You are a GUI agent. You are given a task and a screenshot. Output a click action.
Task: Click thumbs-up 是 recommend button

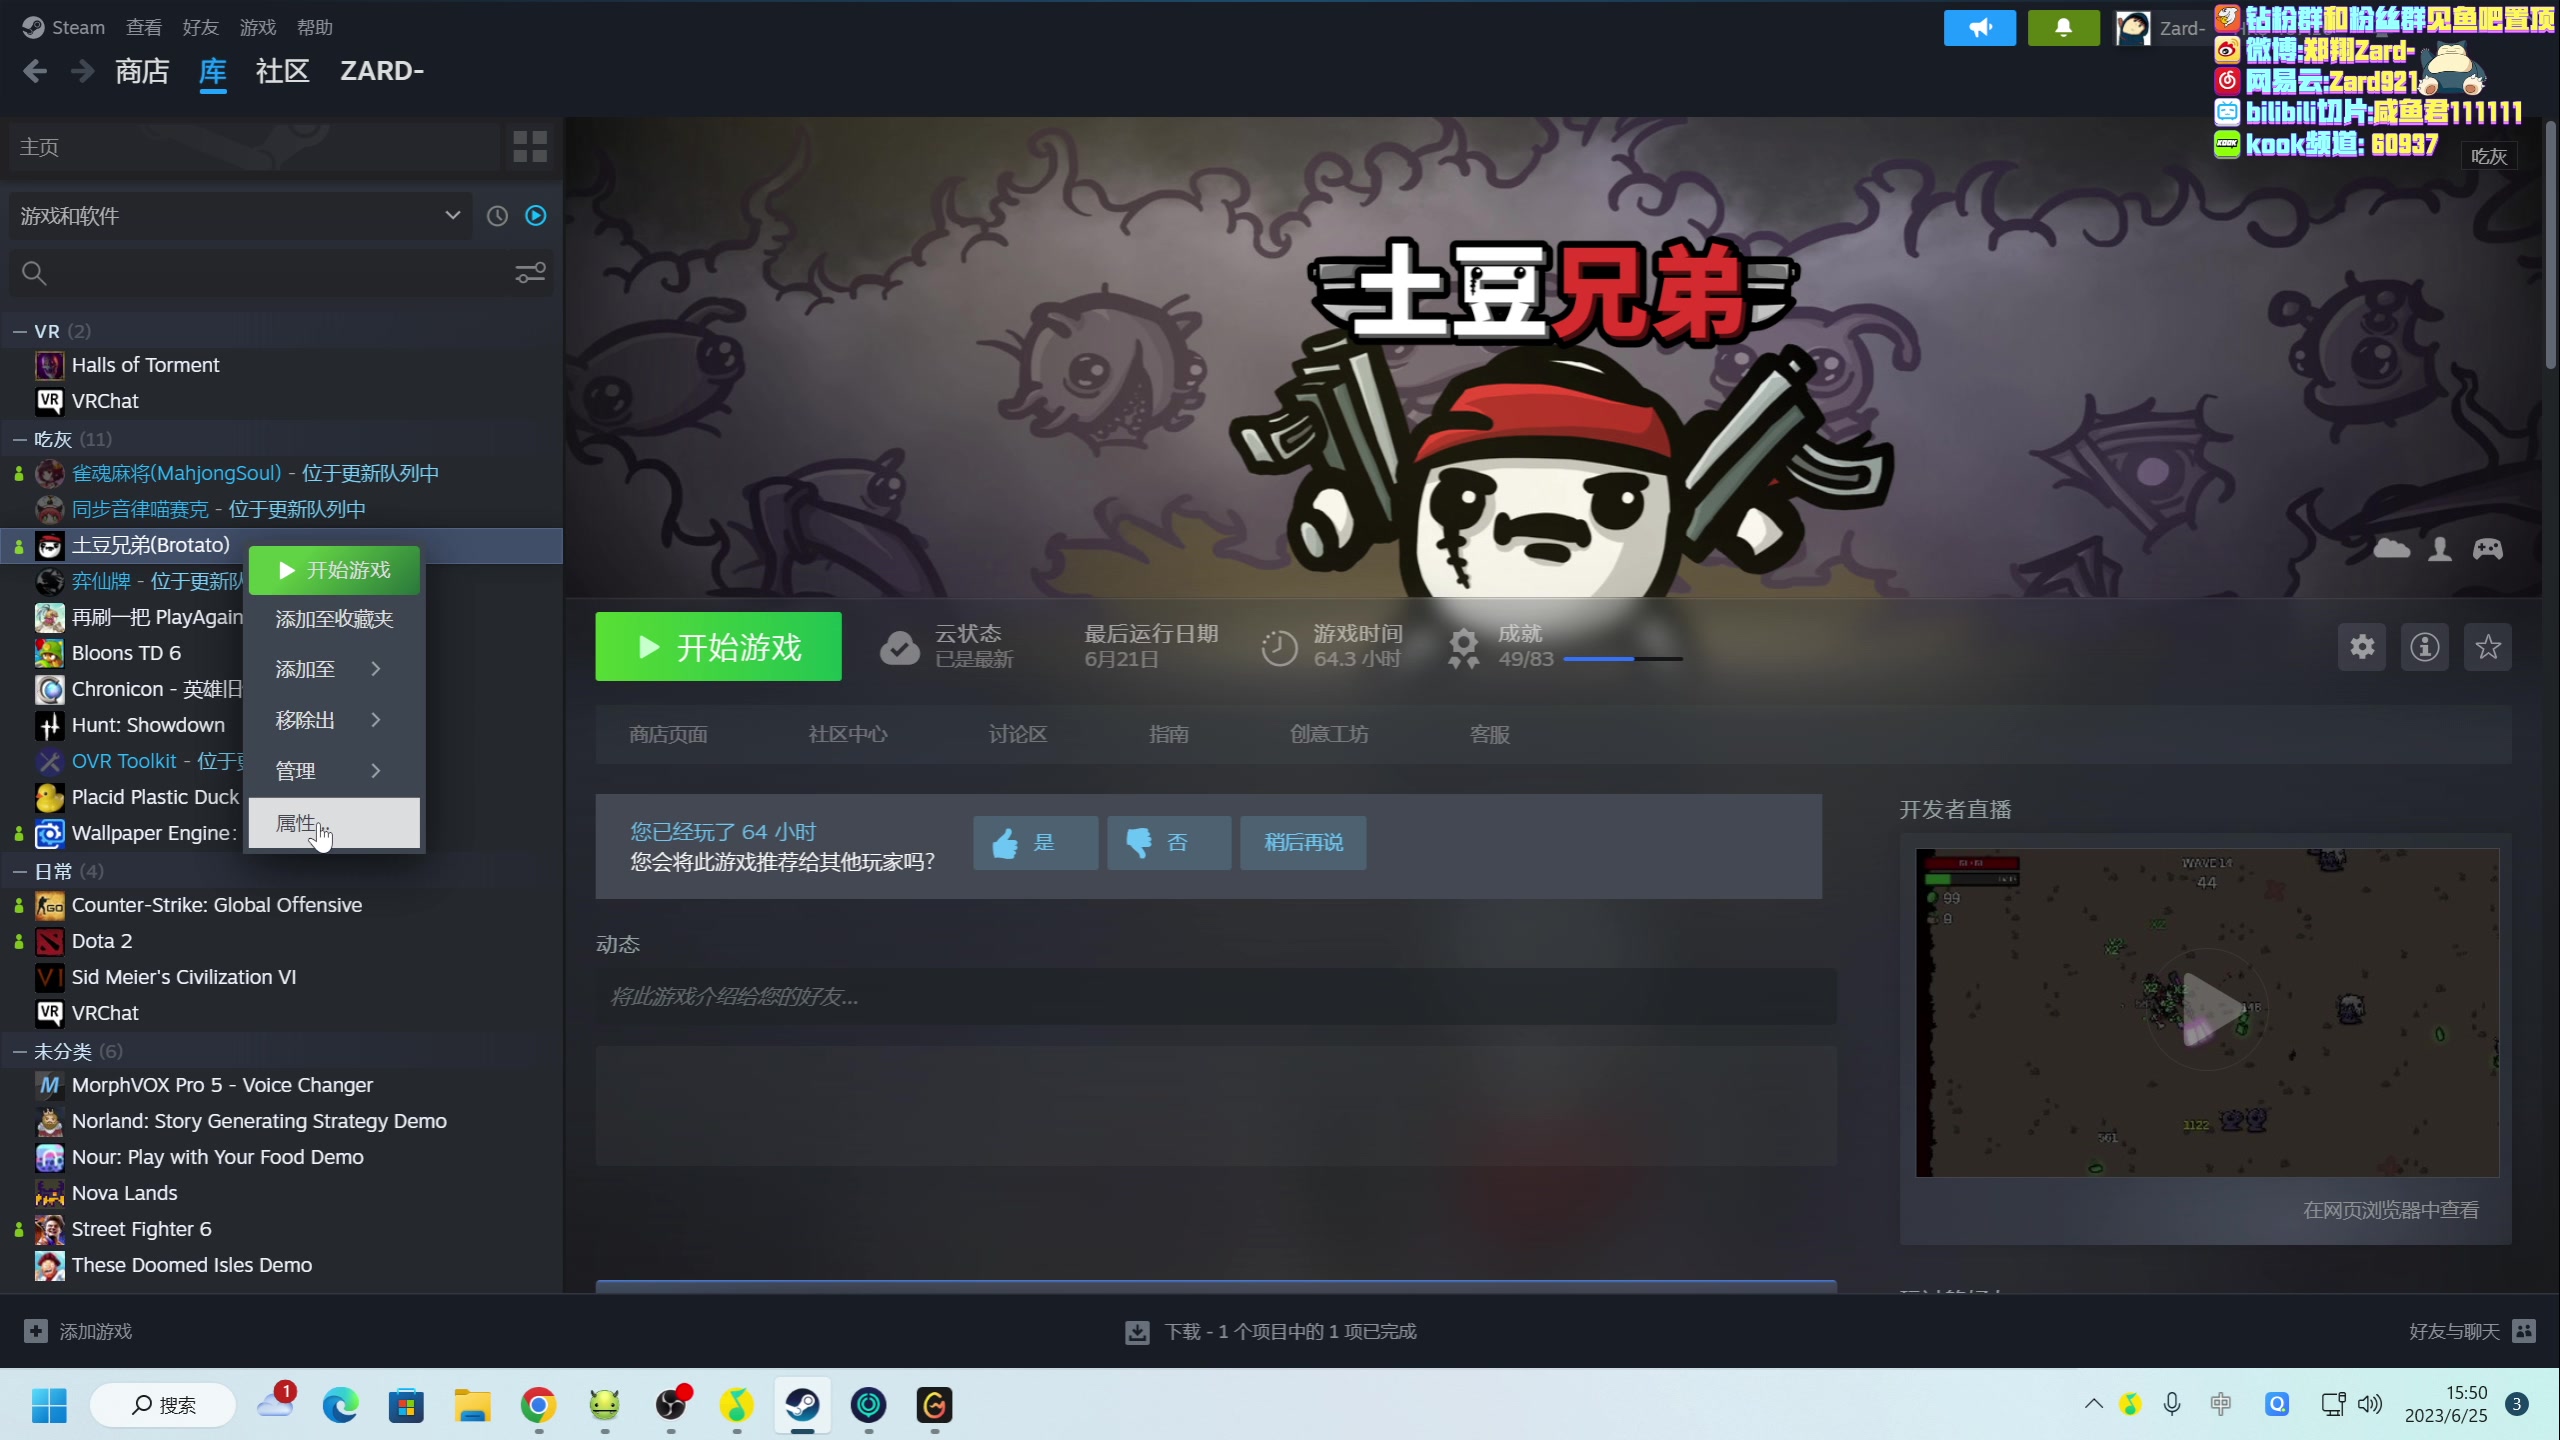[x=1035, y=842]
